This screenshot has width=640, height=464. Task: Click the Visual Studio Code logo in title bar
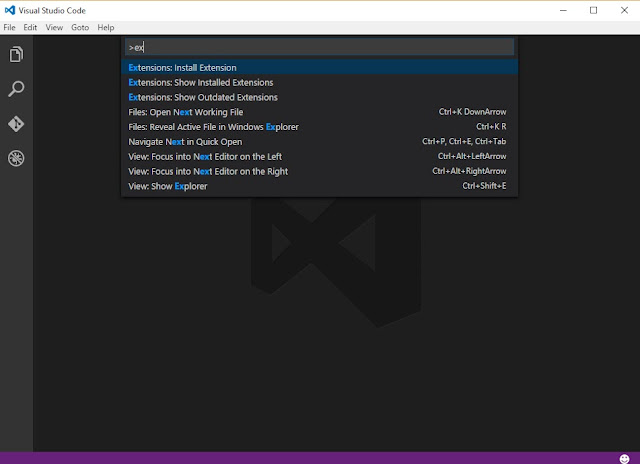pyautogui.click(x=10, y=10)
